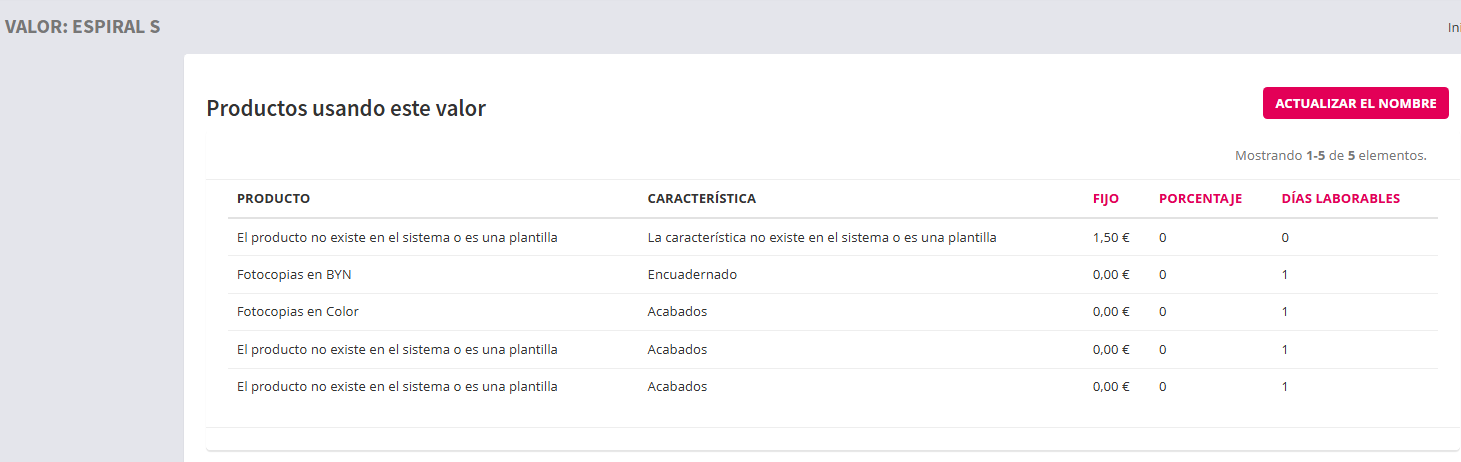The height and width of the screenshot is (462, 1461).
Task: Click the CARACTERÍSTICA column header
Action: [701, 198]
